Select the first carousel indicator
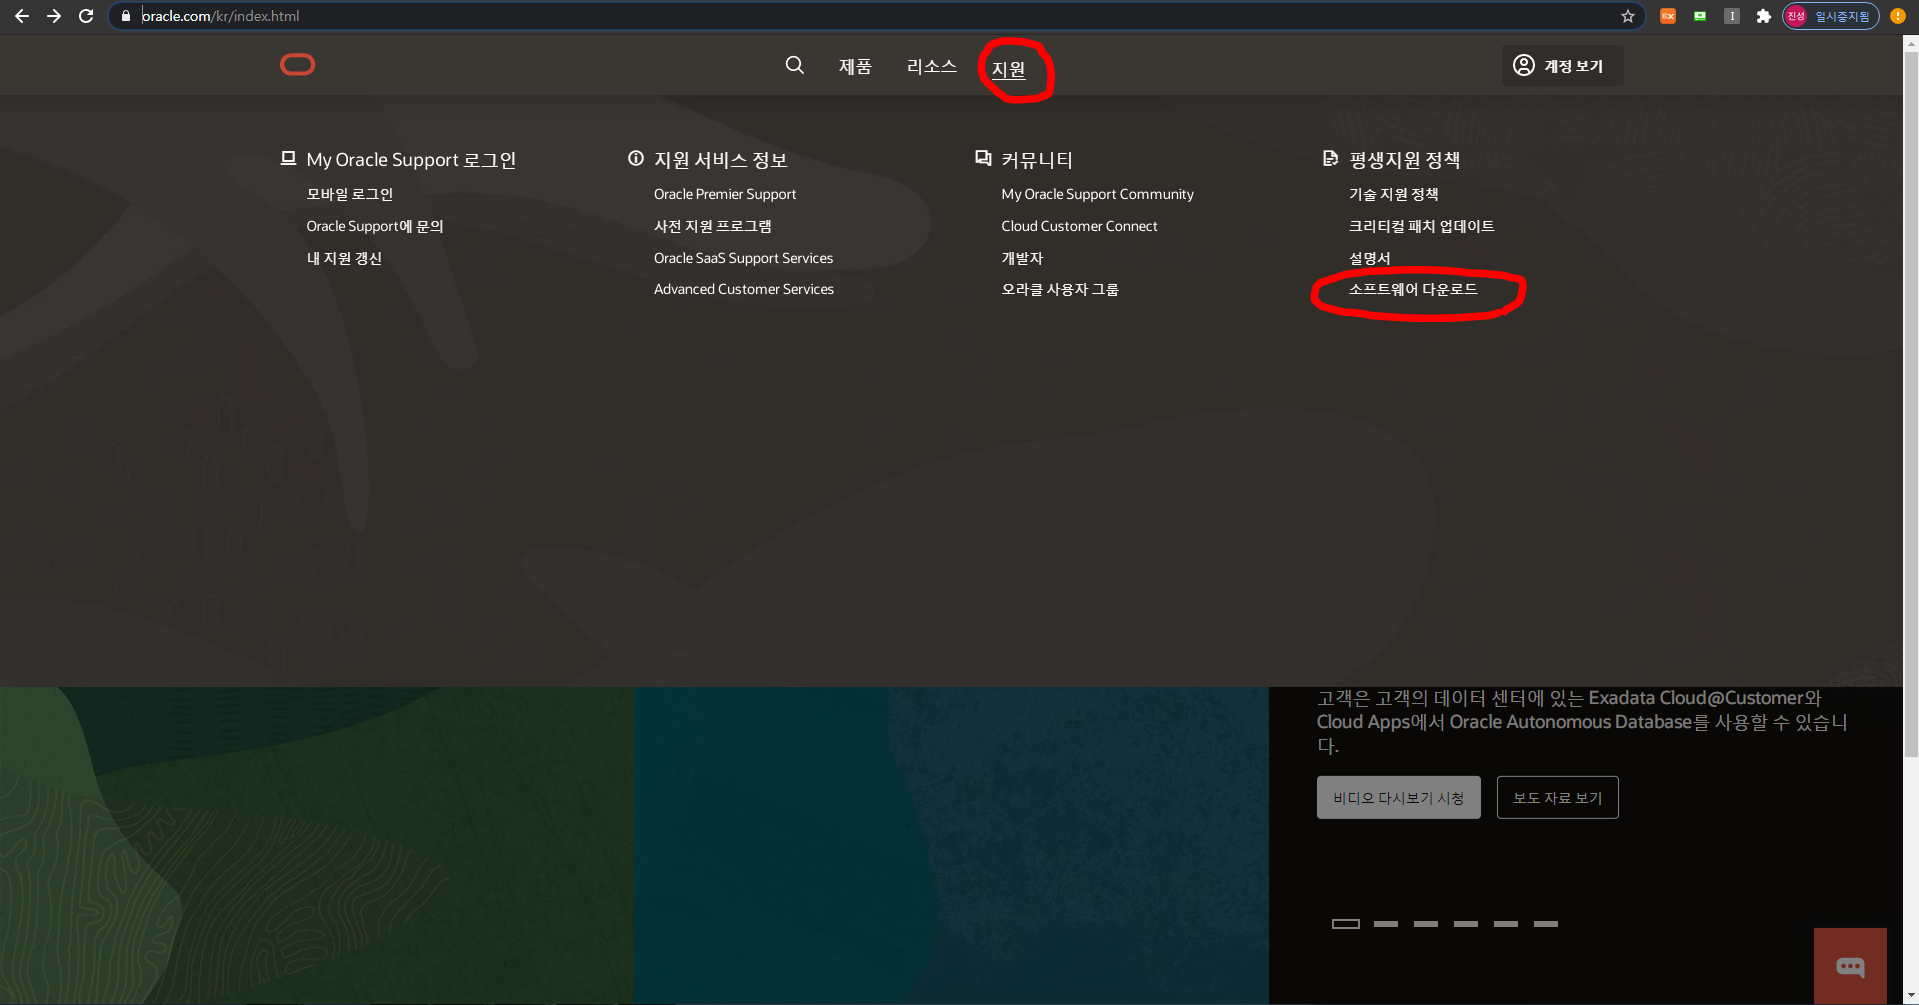Screen dimensions: 1919x1005 pos(1345,924)
